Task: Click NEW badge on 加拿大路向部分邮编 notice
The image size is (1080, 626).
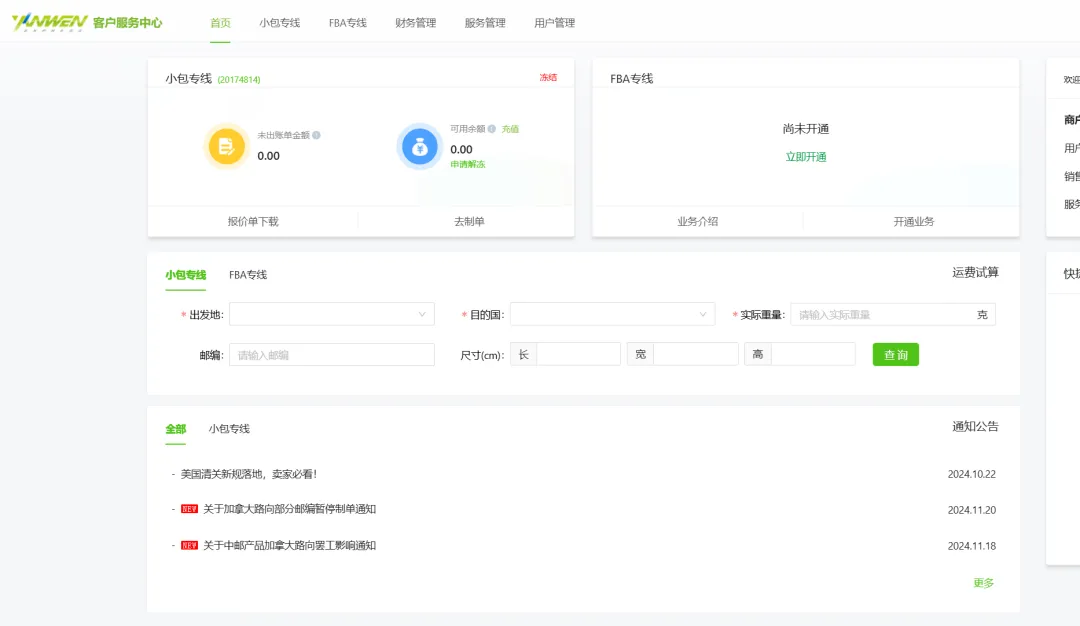Action: click(x=189, y=509)
